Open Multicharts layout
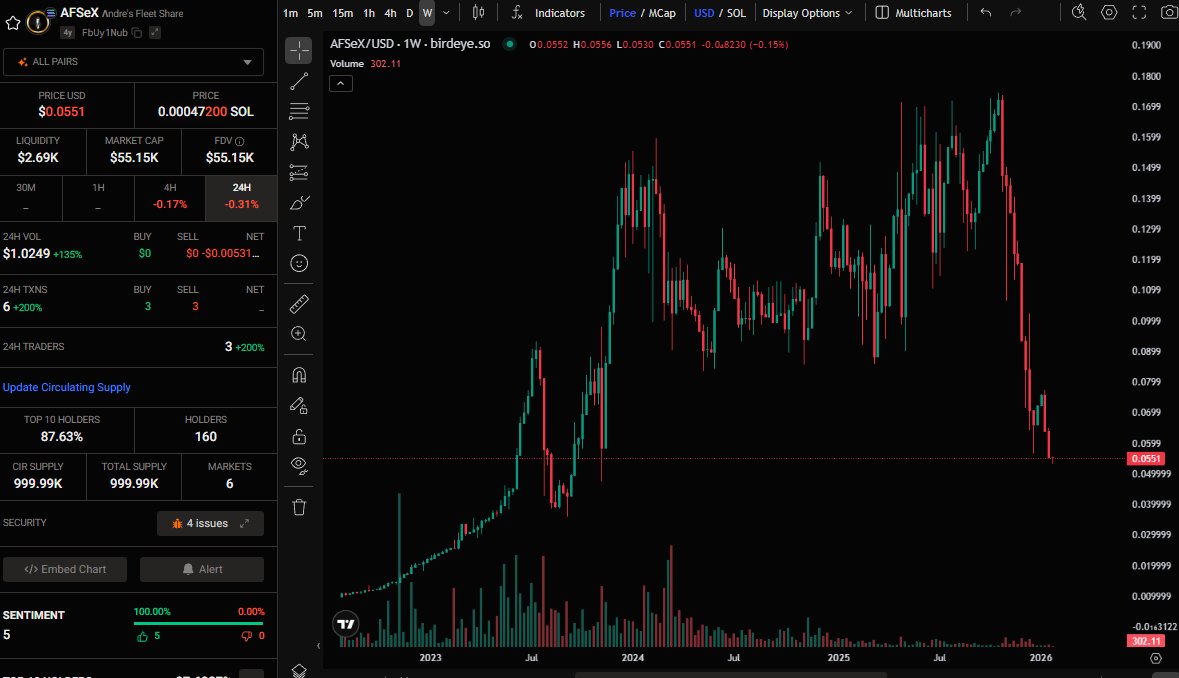Image resolution: width=1179 pixels, height=678 pixels. point(914,13)
